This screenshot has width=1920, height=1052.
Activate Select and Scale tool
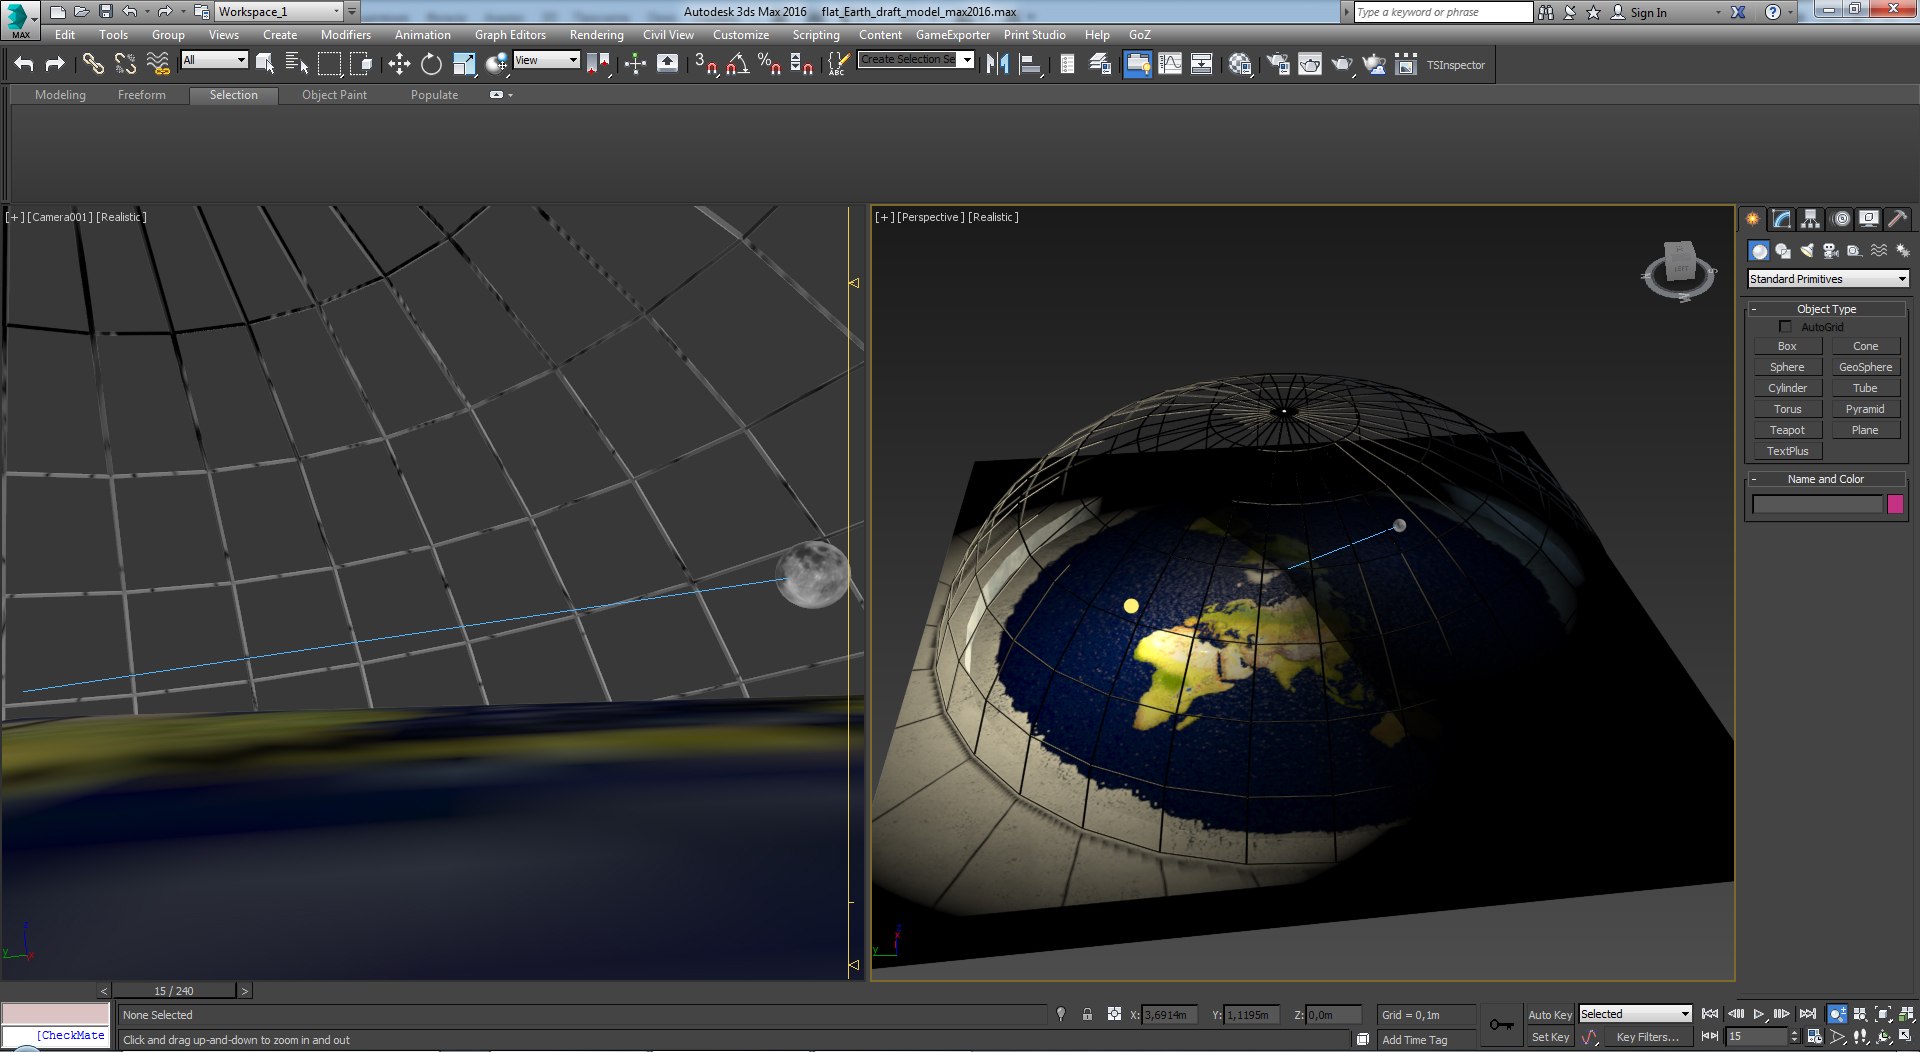[x=464, y=64]
